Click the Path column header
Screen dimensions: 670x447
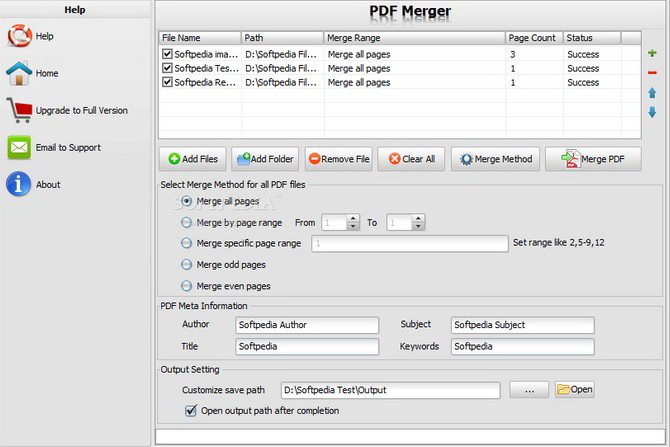point(282,38)
